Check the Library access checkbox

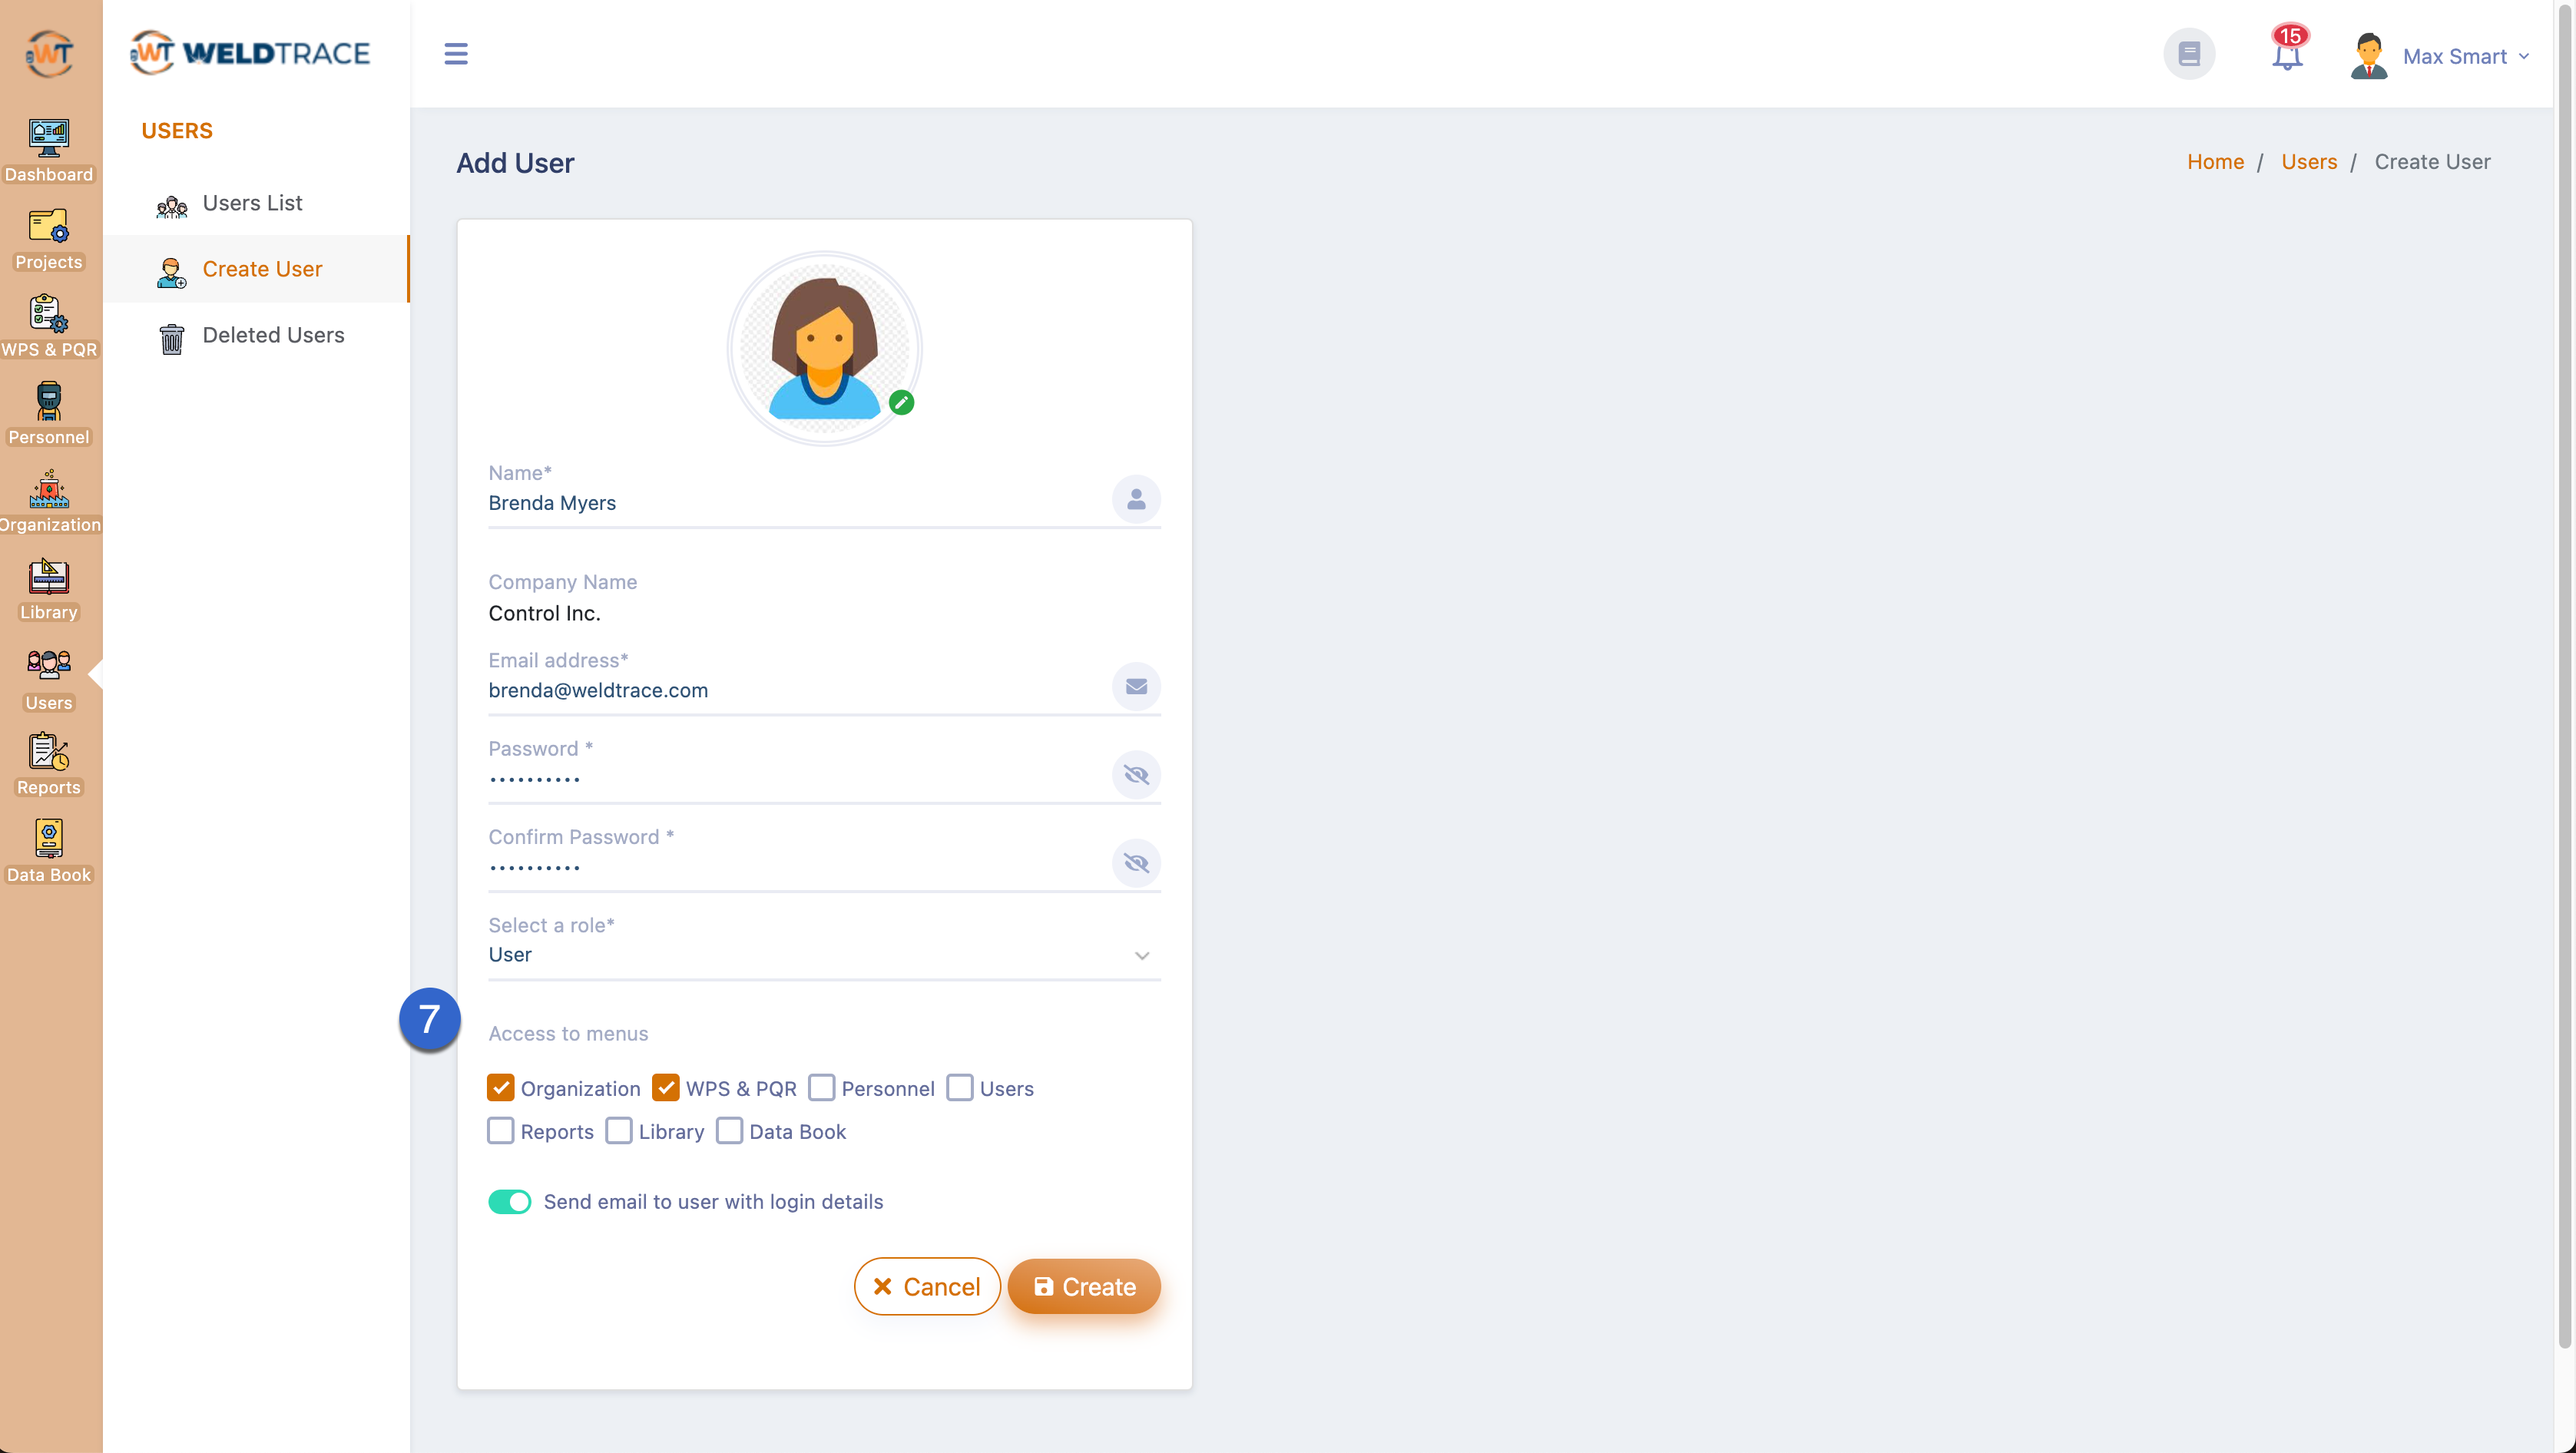click(619, 1131)
